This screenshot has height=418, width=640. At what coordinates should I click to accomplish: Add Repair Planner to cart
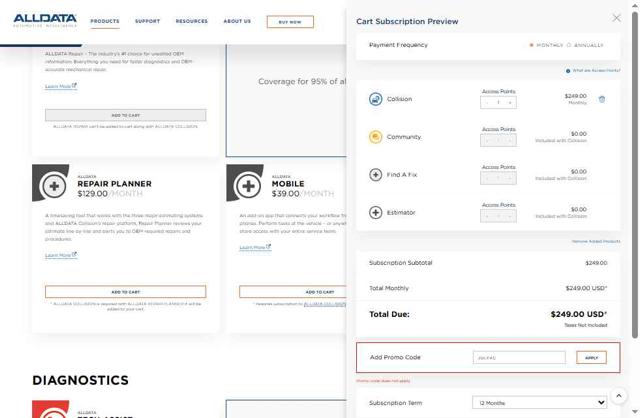click(x=126, y=292)
